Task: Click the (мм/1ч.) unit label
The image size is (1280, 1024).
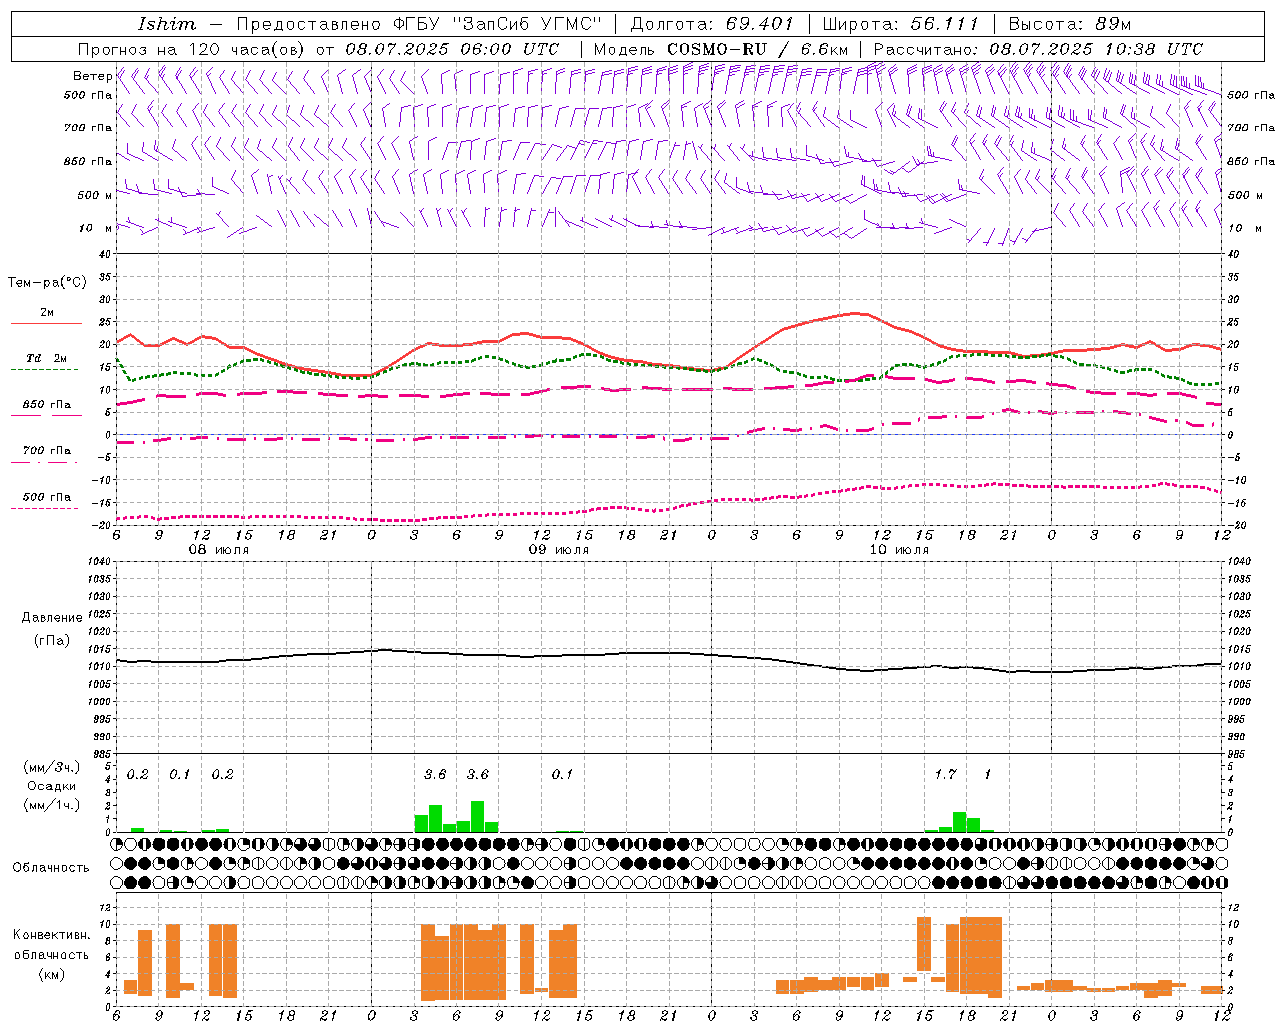Action: [x=52, y=805]
